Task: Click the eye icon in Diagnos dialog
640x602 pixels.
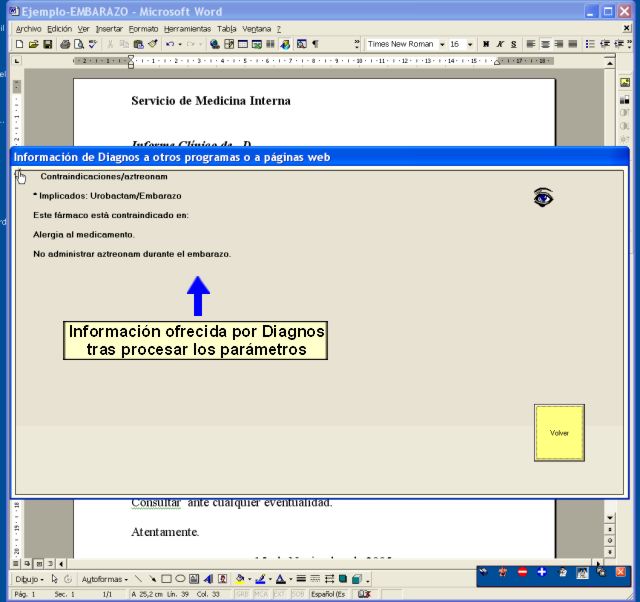Action: coord(543,198)
